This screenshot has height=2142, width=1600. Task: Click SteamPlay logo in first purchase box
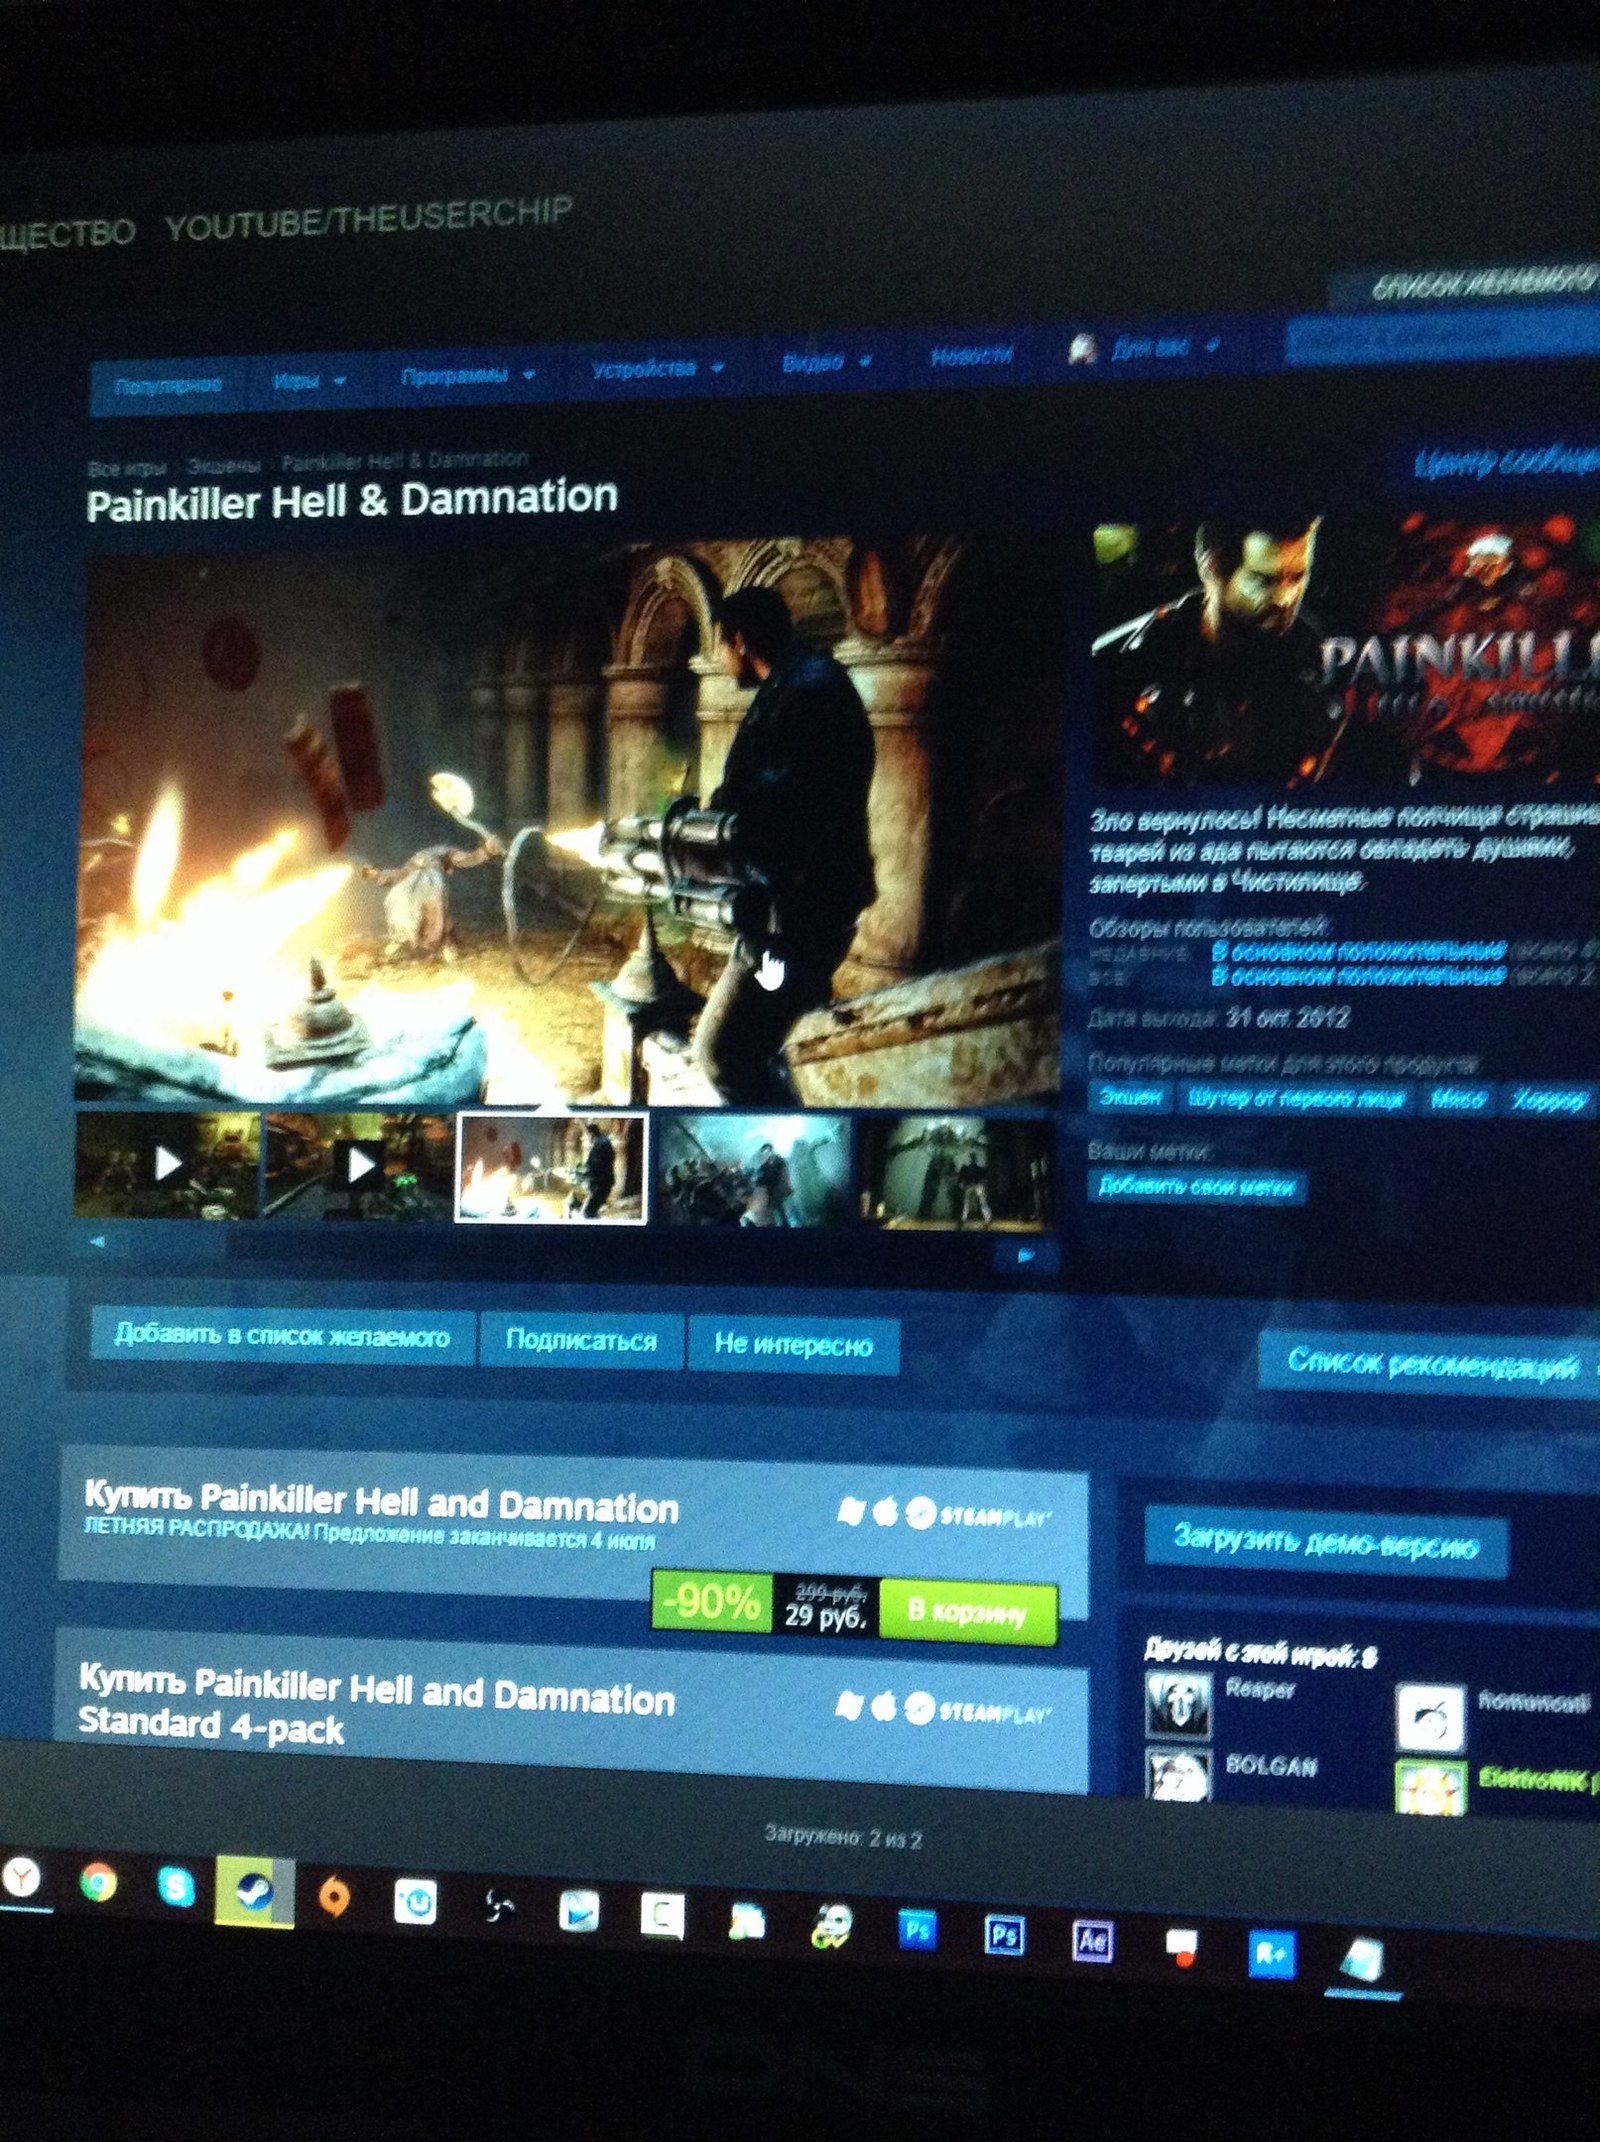pos(977,1516)
